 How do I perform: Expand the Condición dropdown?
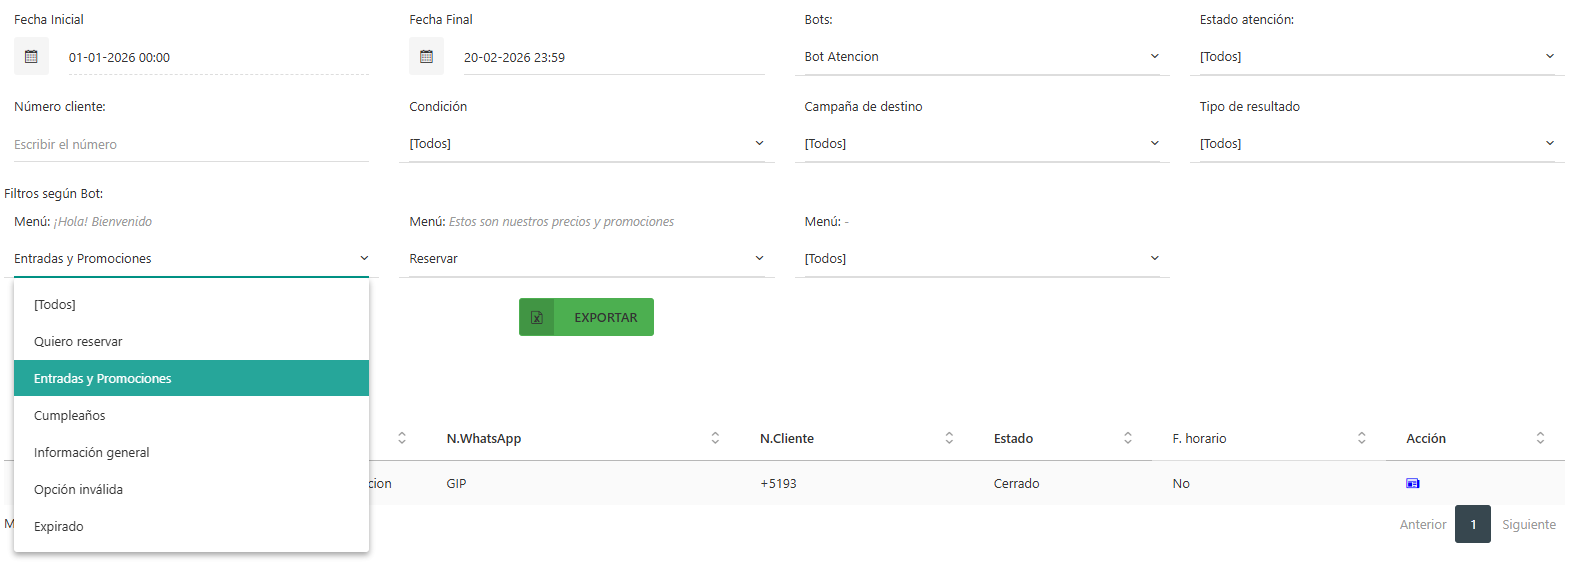(x=587, y=144)
